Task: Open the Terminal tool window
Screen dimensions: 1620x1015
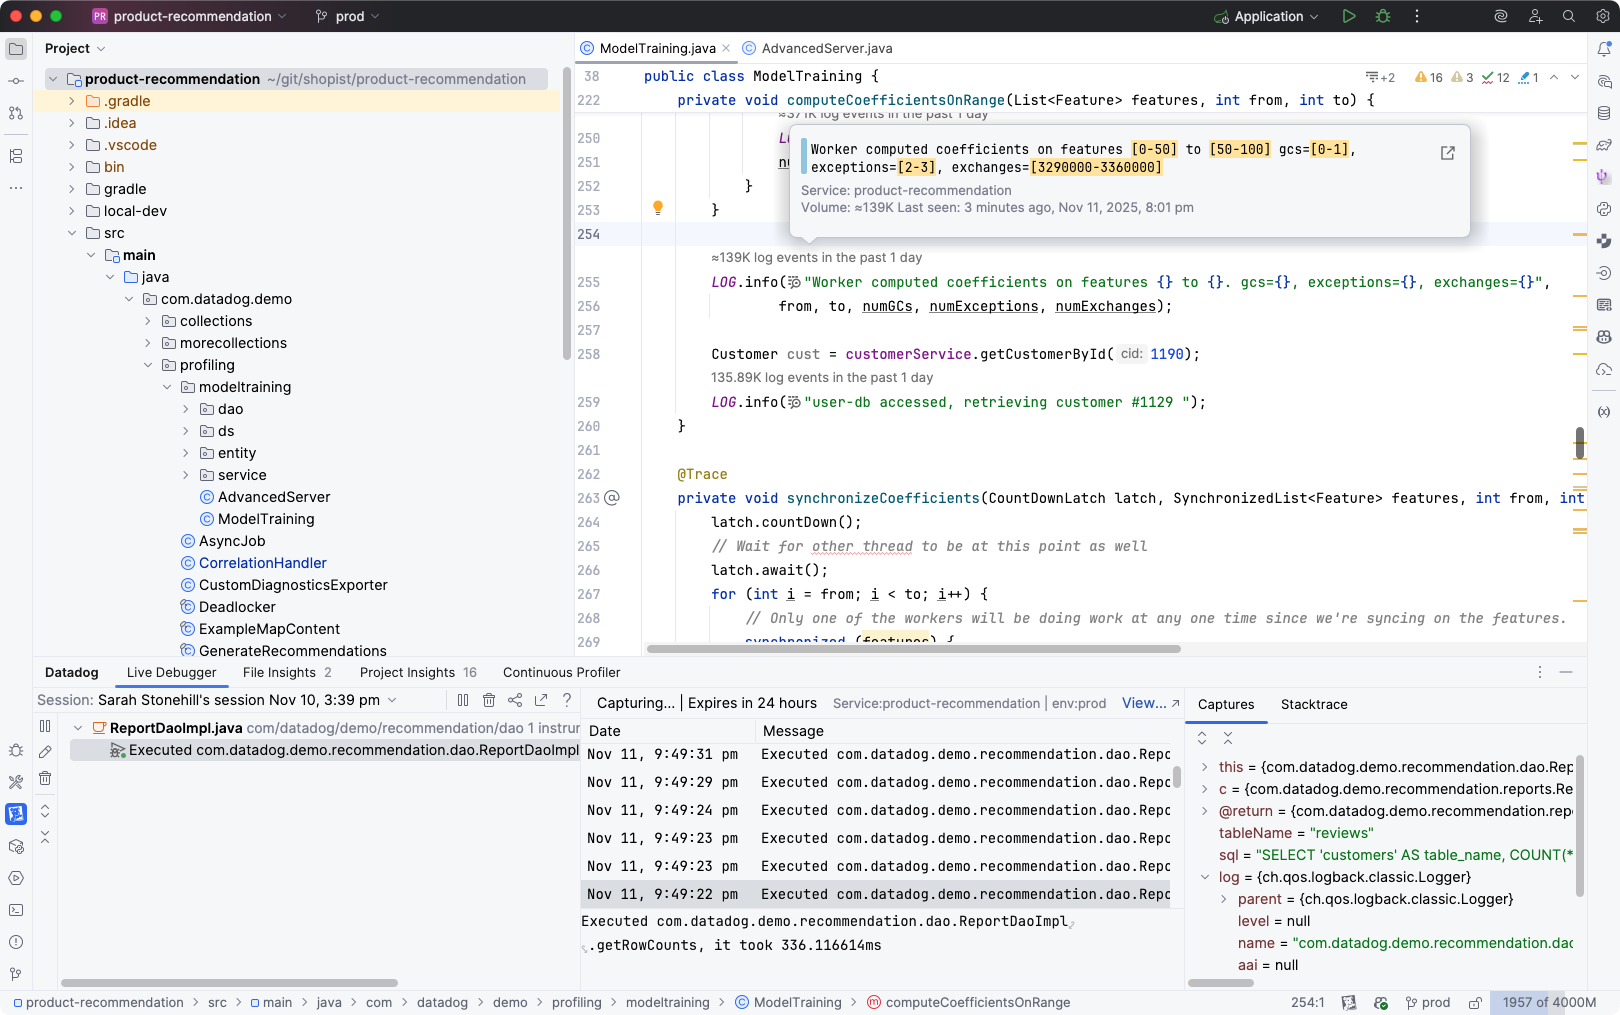Action: (16, 910)
